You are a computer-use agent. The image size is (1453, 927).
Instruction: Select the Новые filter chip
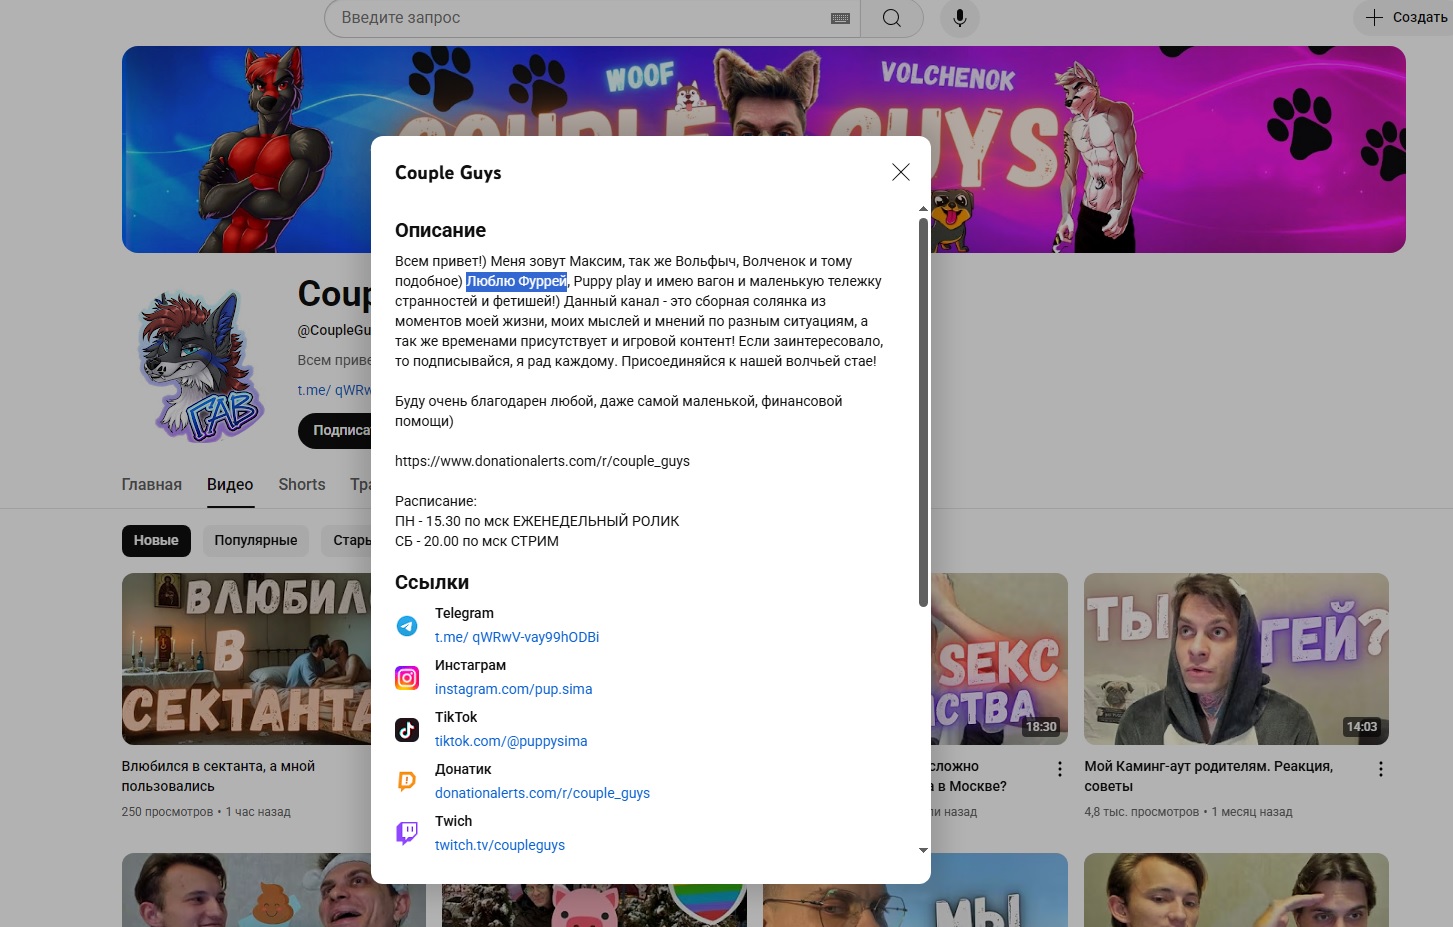[x=156, y=541]
